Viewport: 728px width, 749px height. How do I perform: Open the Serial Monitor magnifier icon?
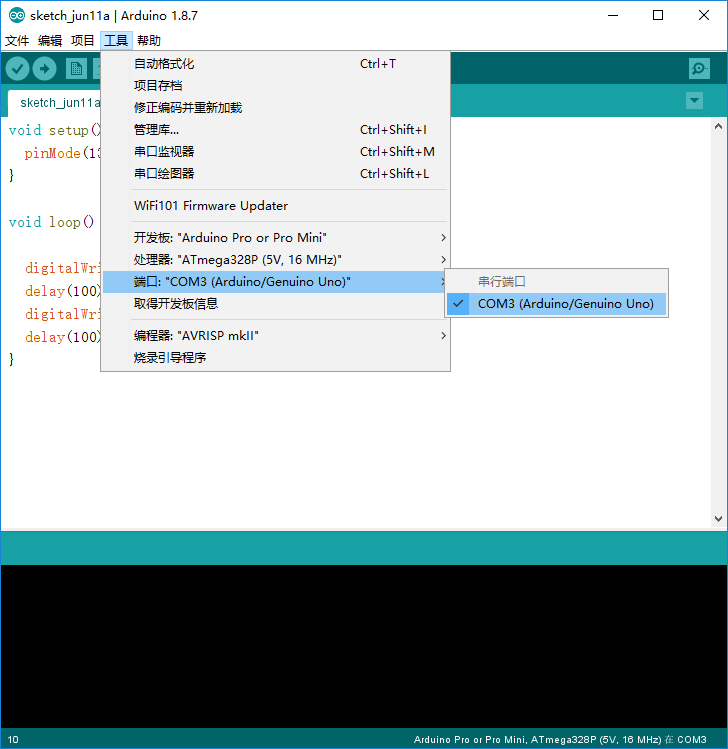point(699,69)
